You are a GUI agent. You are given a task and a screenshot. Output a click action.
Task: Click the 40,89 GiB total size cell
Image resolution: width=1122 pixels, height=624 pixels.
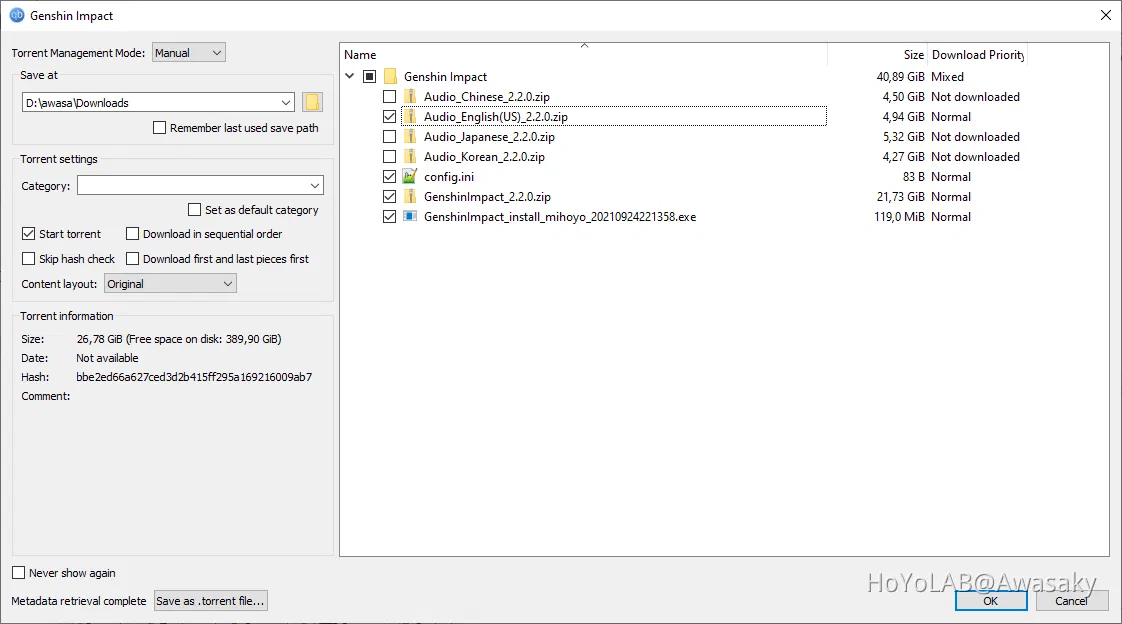point(901,77)
